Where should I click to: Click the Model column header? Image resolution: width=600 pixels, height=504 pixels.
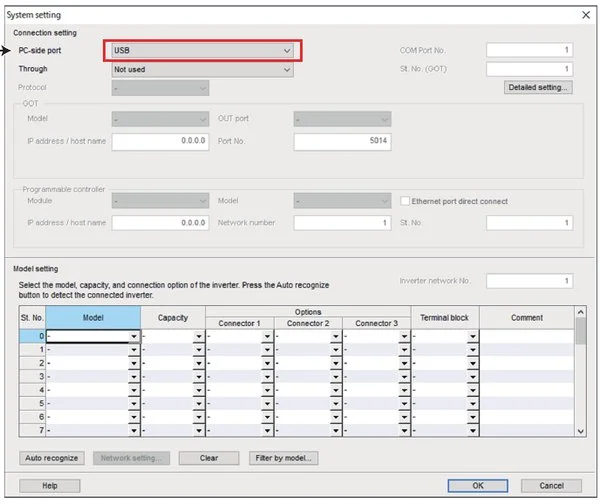tap(93, 317)
